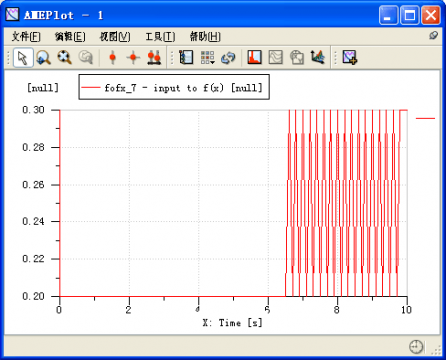
Task: Open the red histogram FFT plot icon
Action: (x=255, y=57)
